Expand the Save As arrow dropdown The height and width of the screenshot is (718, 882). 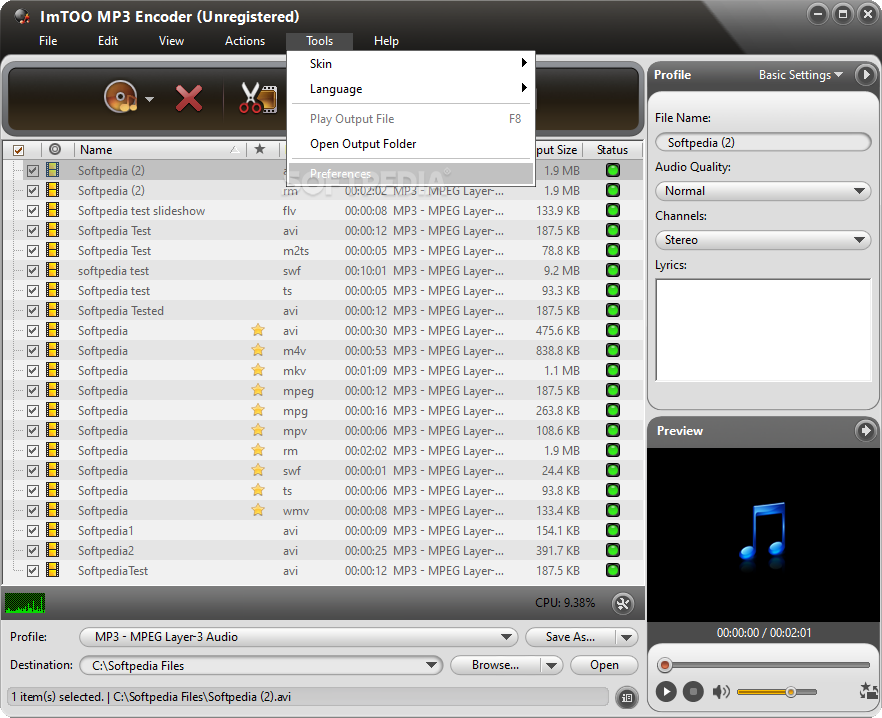click(627, 638)
